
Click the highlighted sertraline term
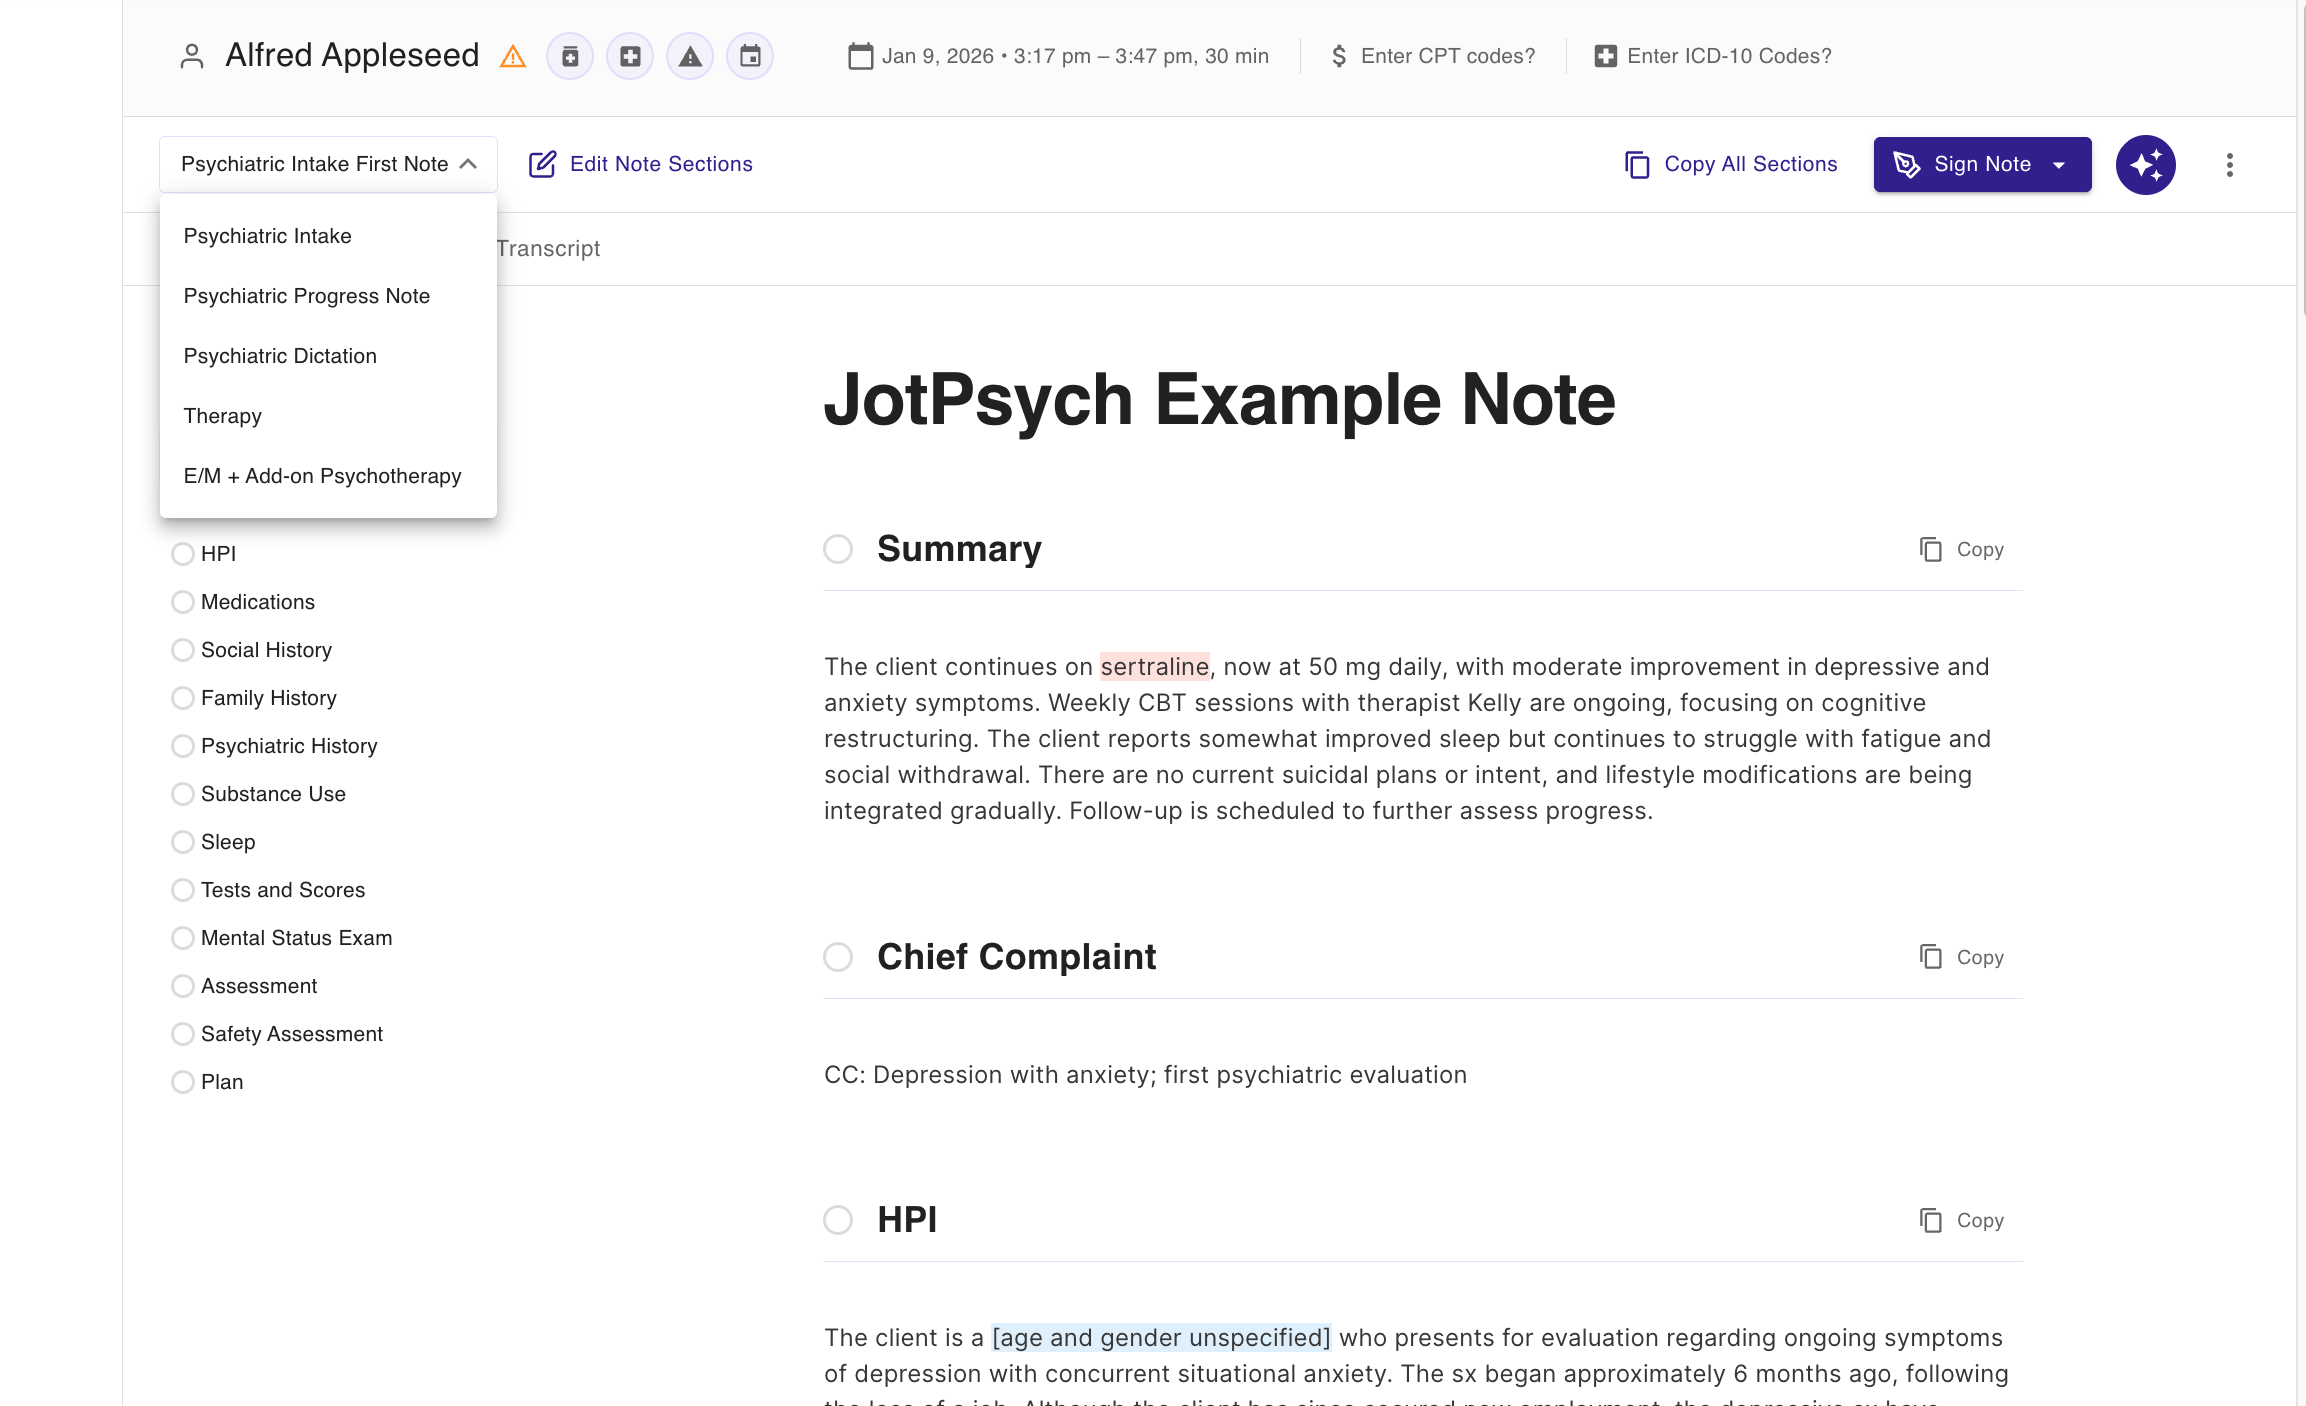[x=1154, y=667]
